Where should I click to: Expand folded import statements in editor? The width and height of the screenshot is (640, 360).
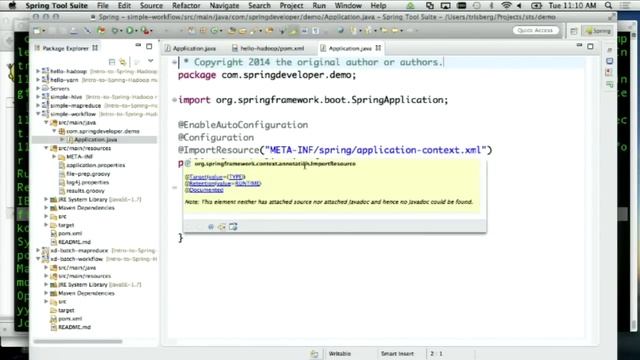[174, 100]
